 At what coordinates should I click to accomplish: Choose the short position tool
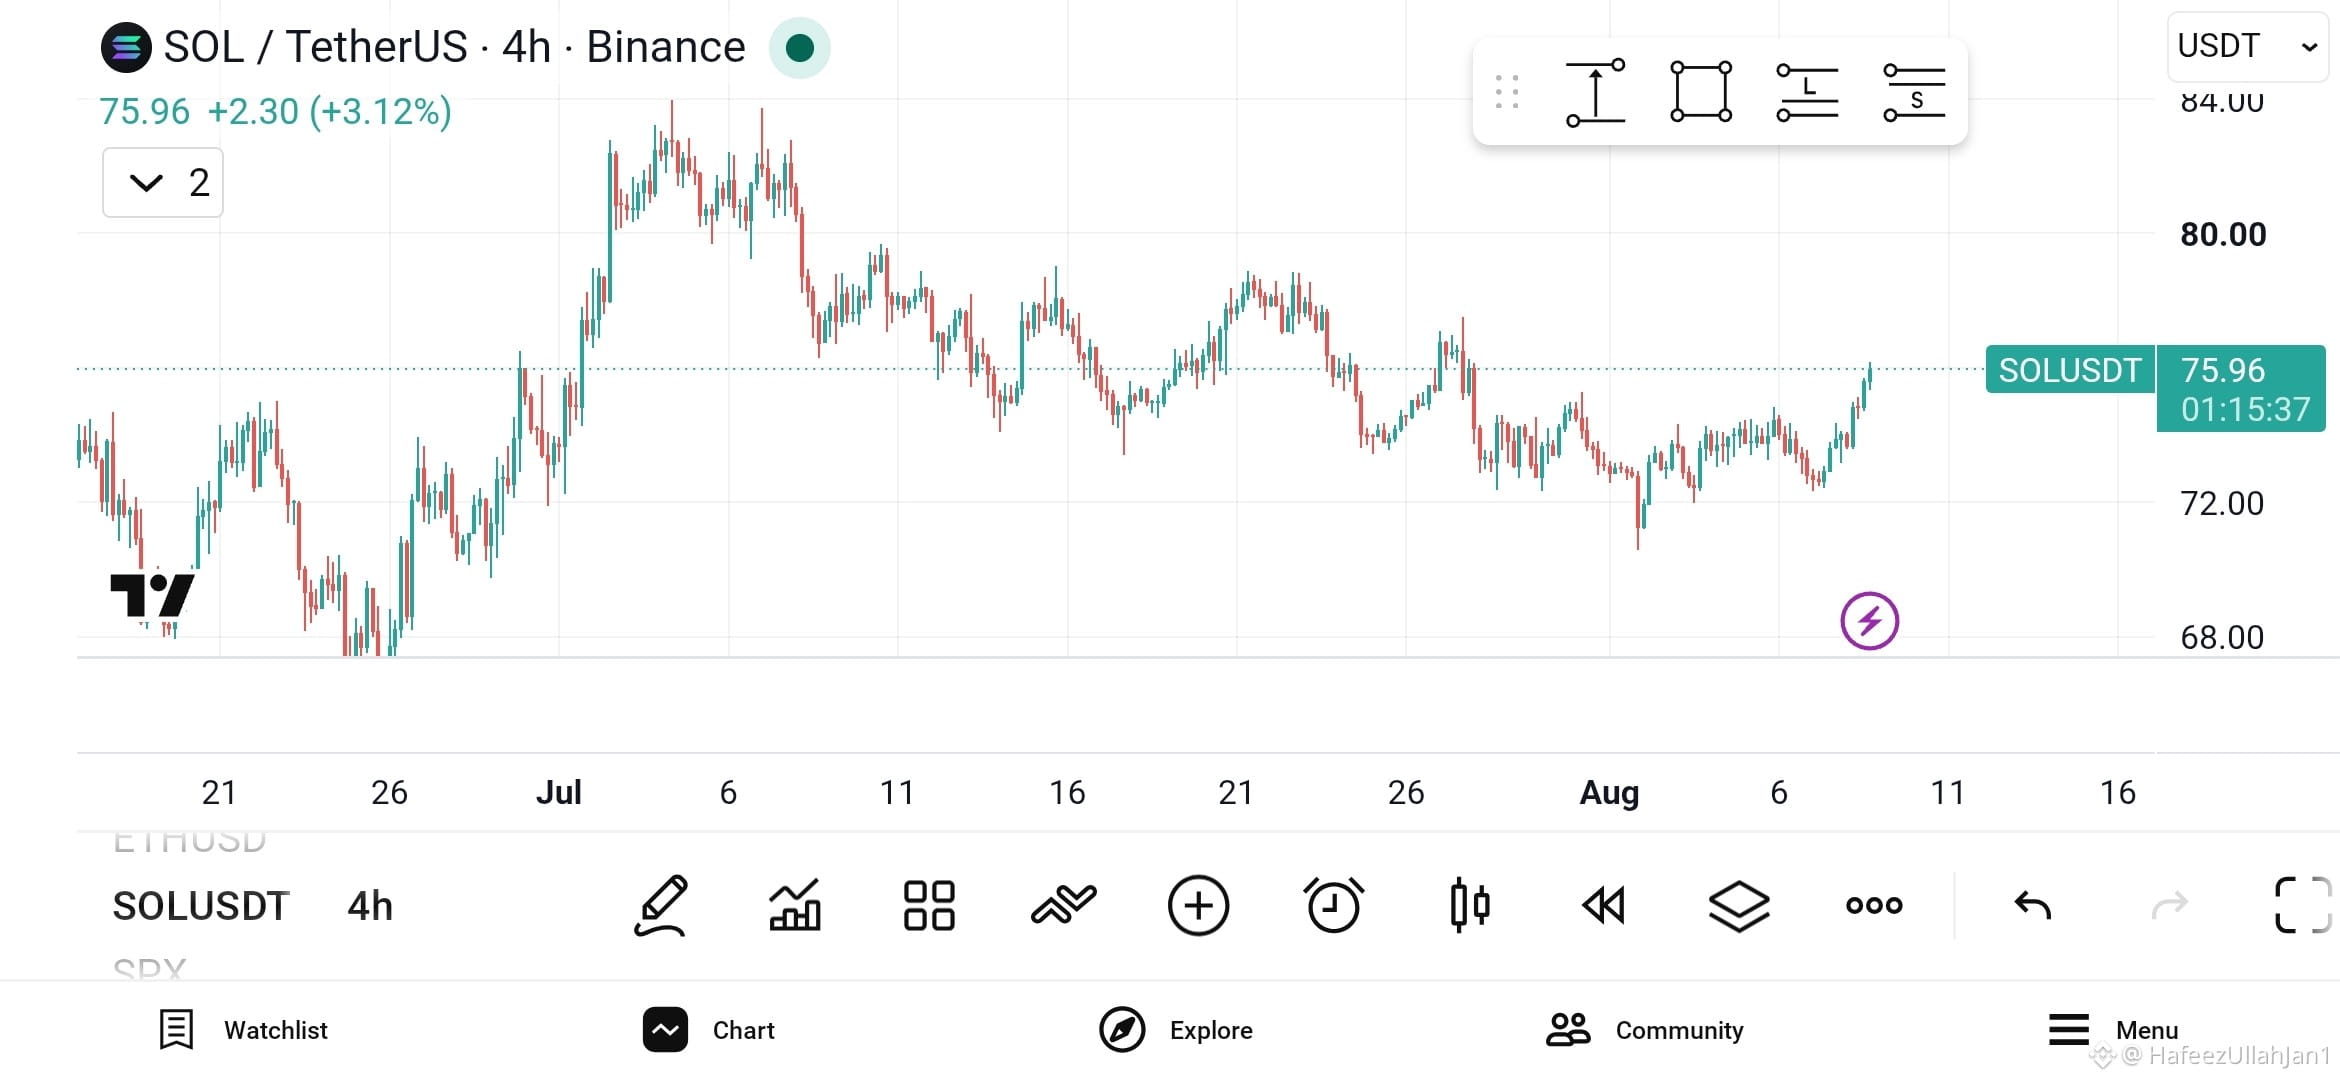pyautogui.click(x=1914, y=92)
